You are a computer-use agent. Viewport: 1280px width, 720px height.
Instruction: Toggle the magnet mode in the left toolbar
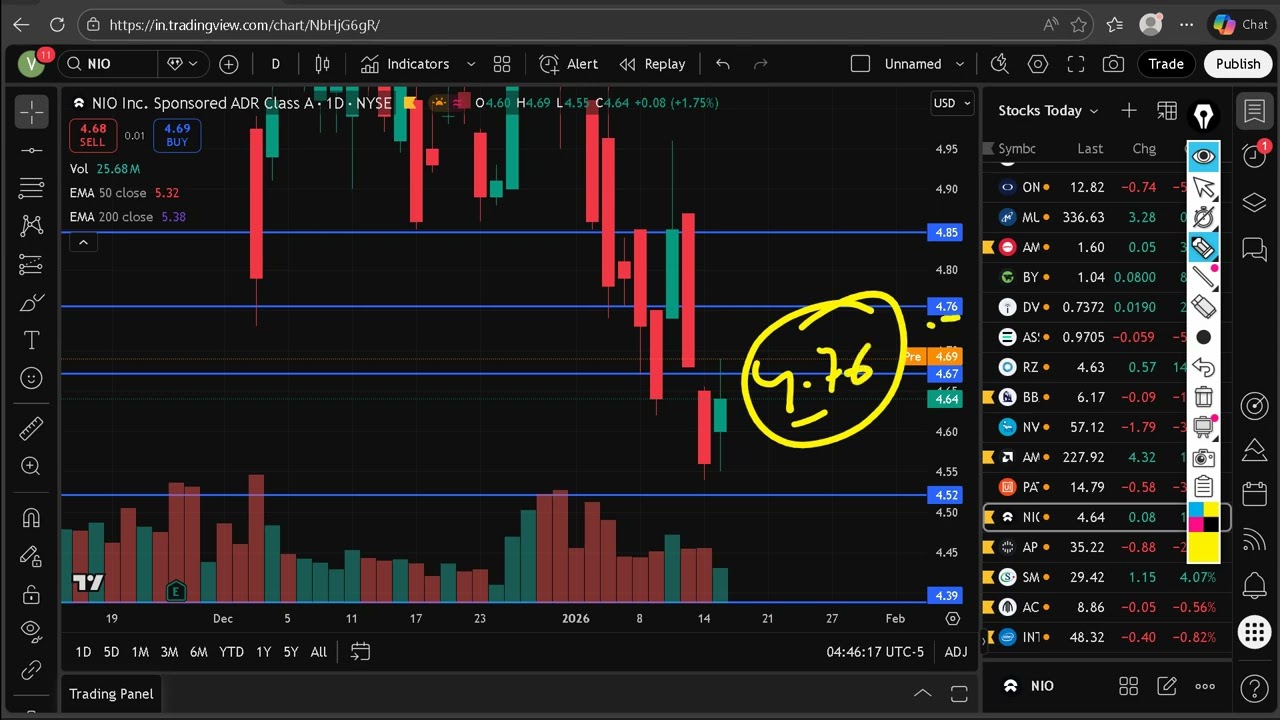coord(31,517)
